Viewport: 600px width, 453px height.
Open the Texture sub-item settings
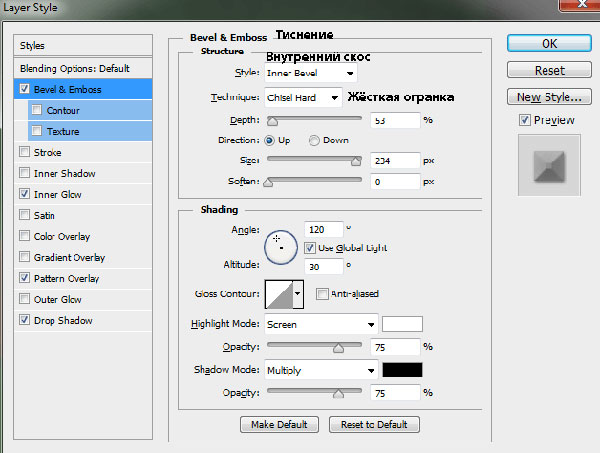click(90, 131)
